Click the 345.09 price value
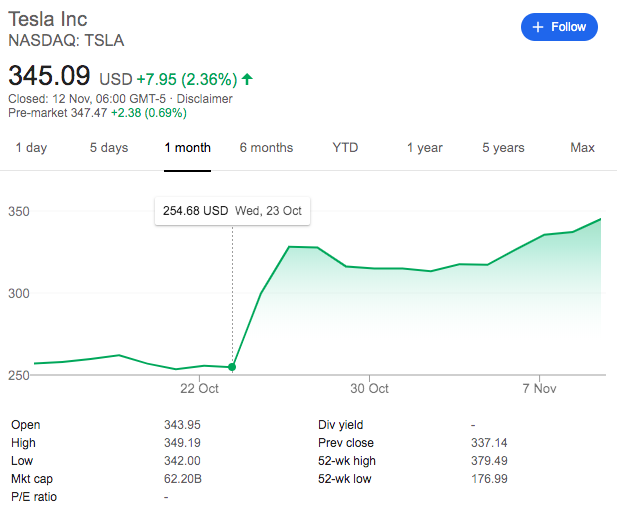This screenshot has width=617, height=517. coord(49,75)
